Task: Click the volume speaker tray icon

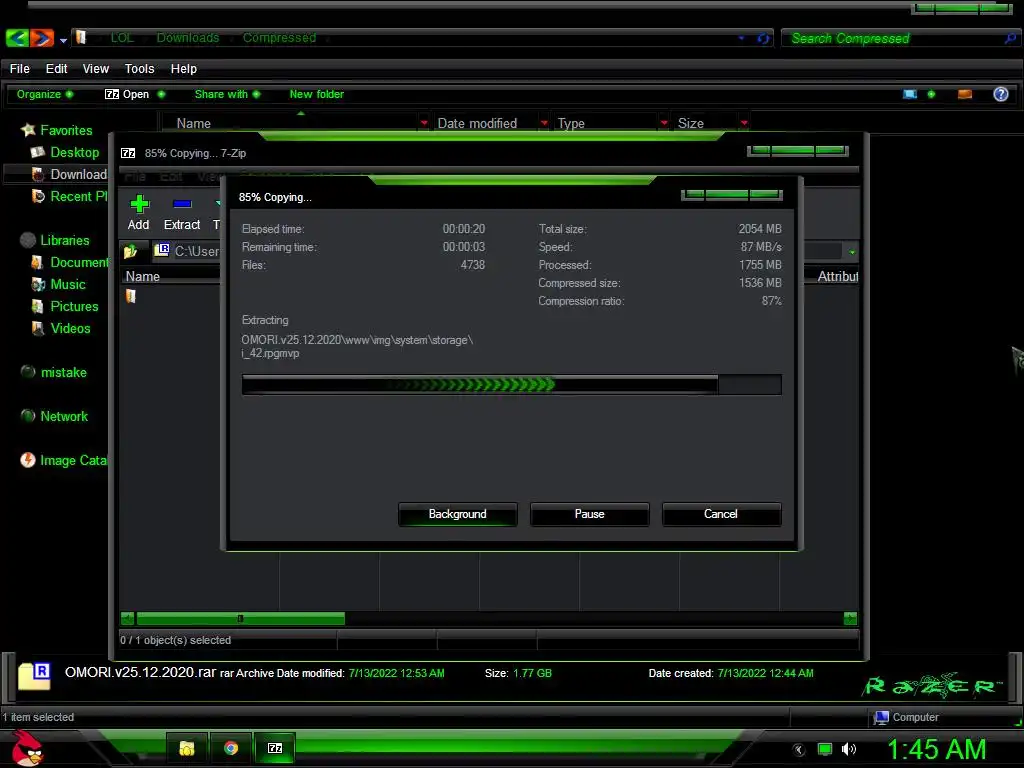Action: coord(848,749)
